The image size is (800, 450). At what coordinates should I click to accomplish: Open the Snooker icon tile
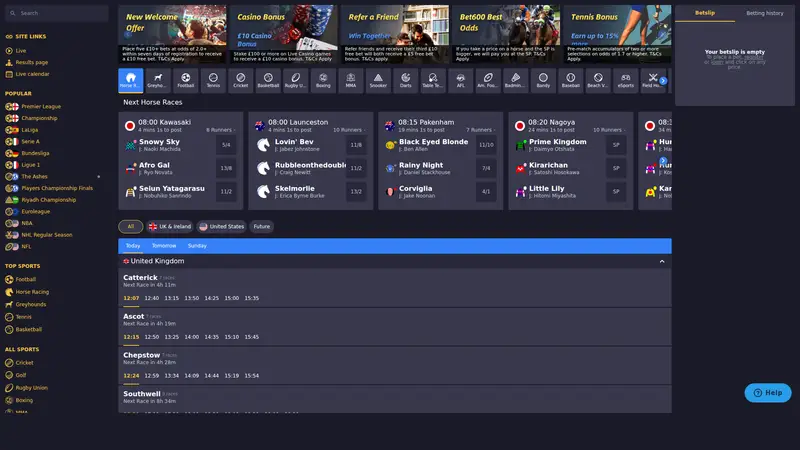pos(378,81)
